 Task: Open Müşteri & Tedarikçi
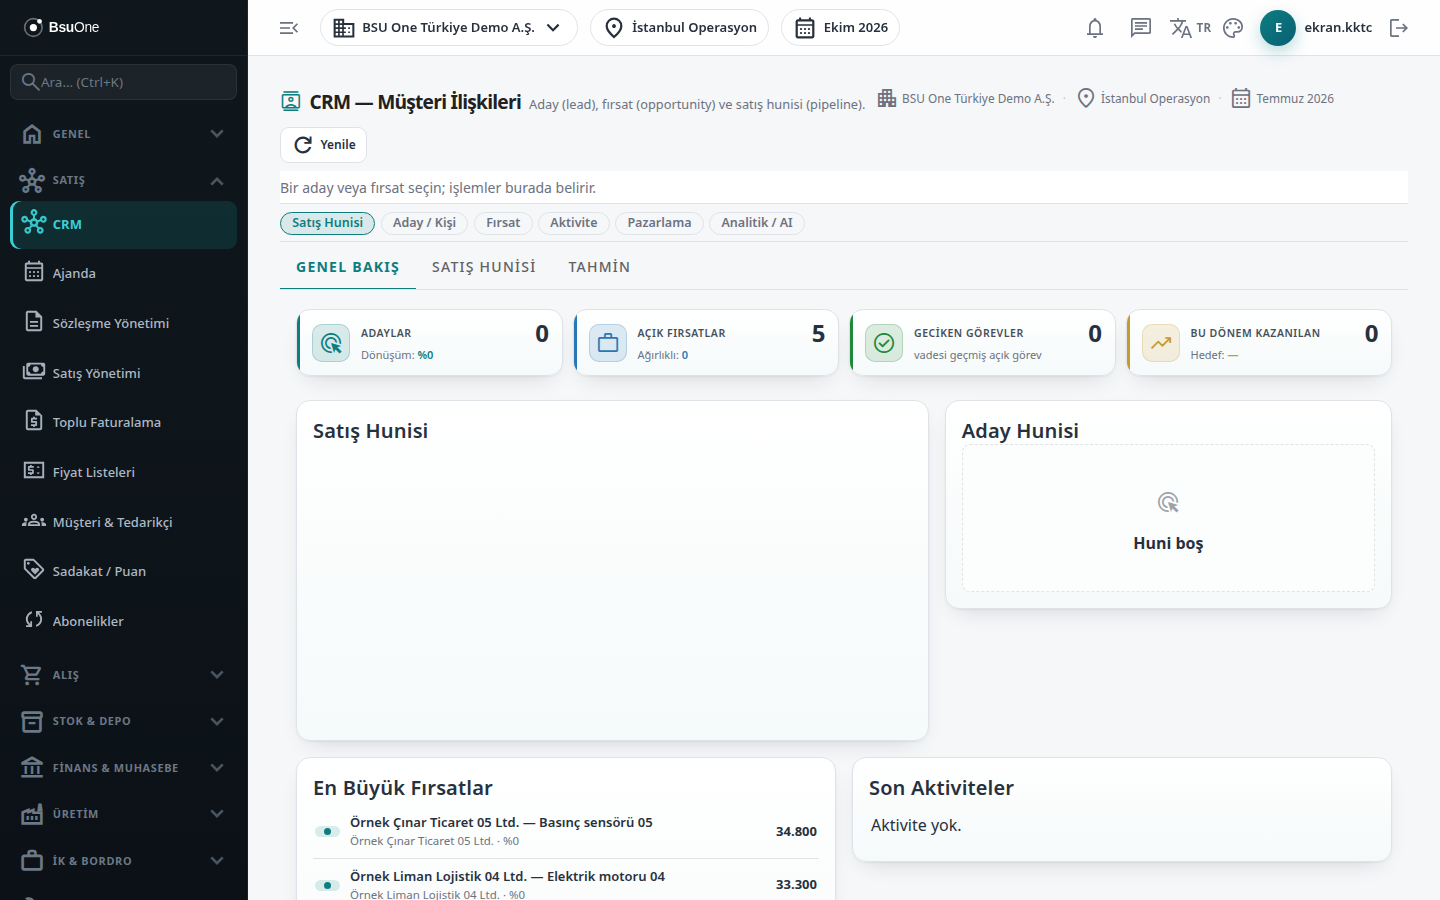click(x=124, y=522)
